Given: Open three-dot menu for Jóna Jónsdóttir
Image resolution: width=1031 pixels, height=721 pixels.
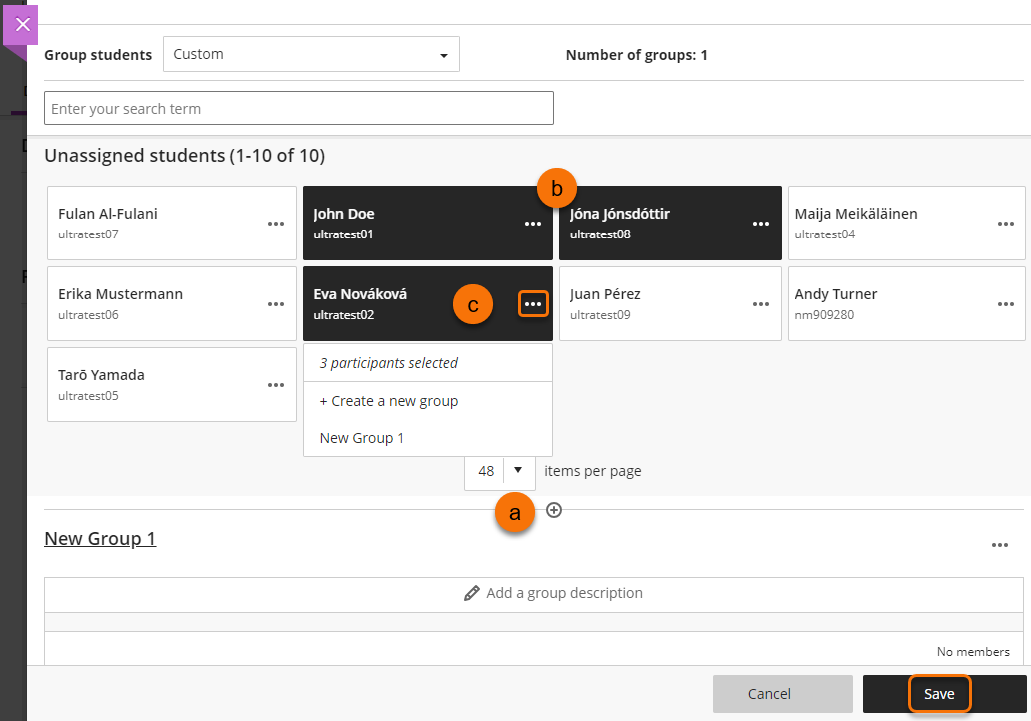Looking at the screenshot, I should 761,224.
